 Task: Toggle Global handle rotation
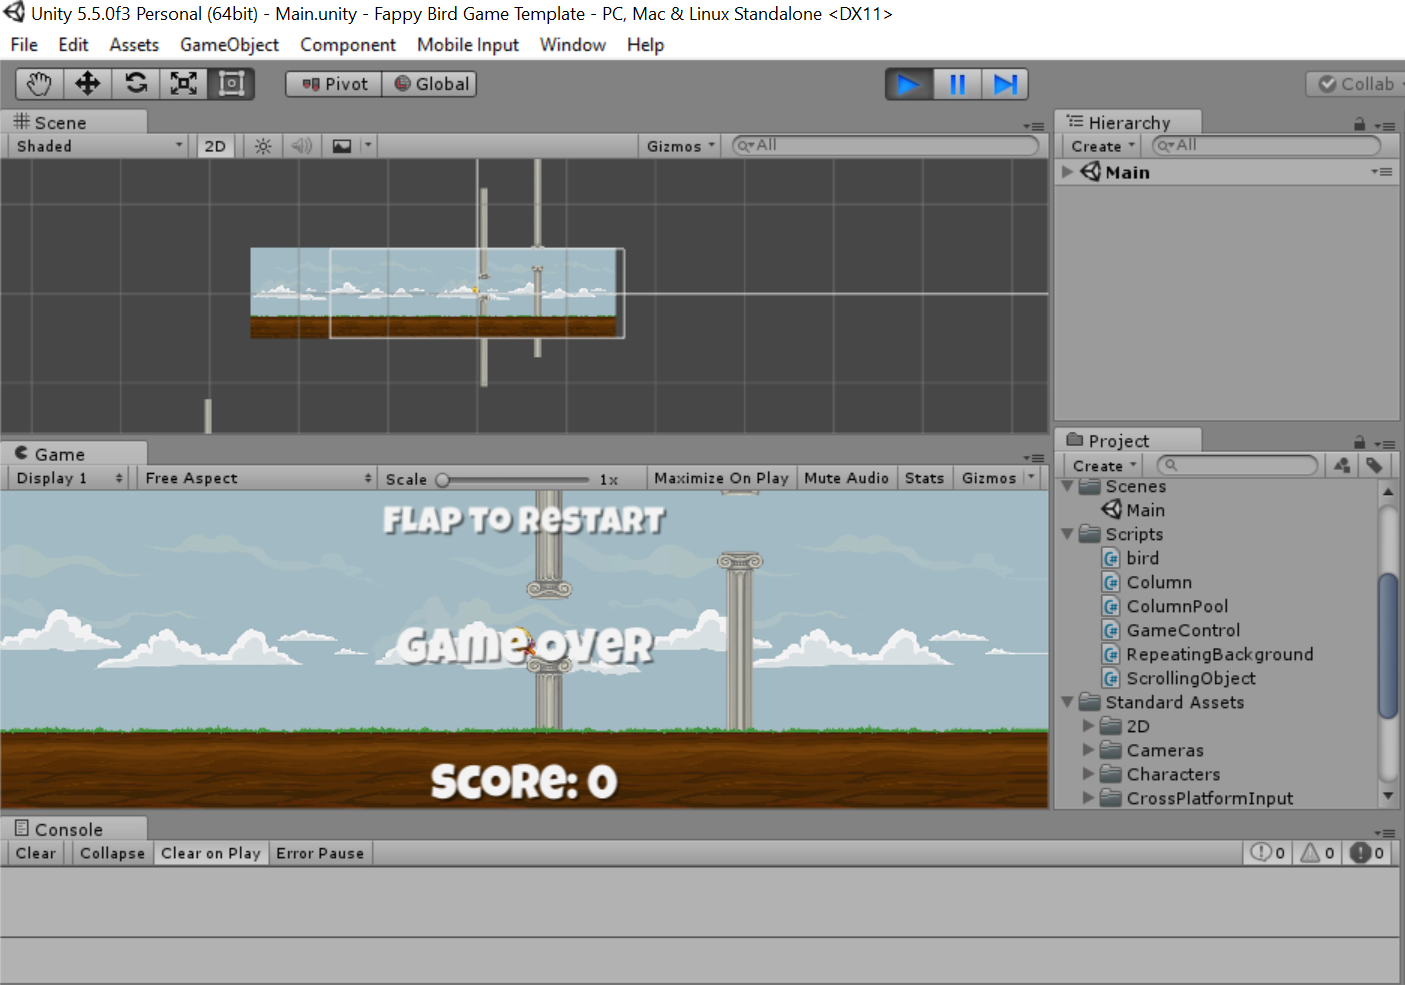430,84
